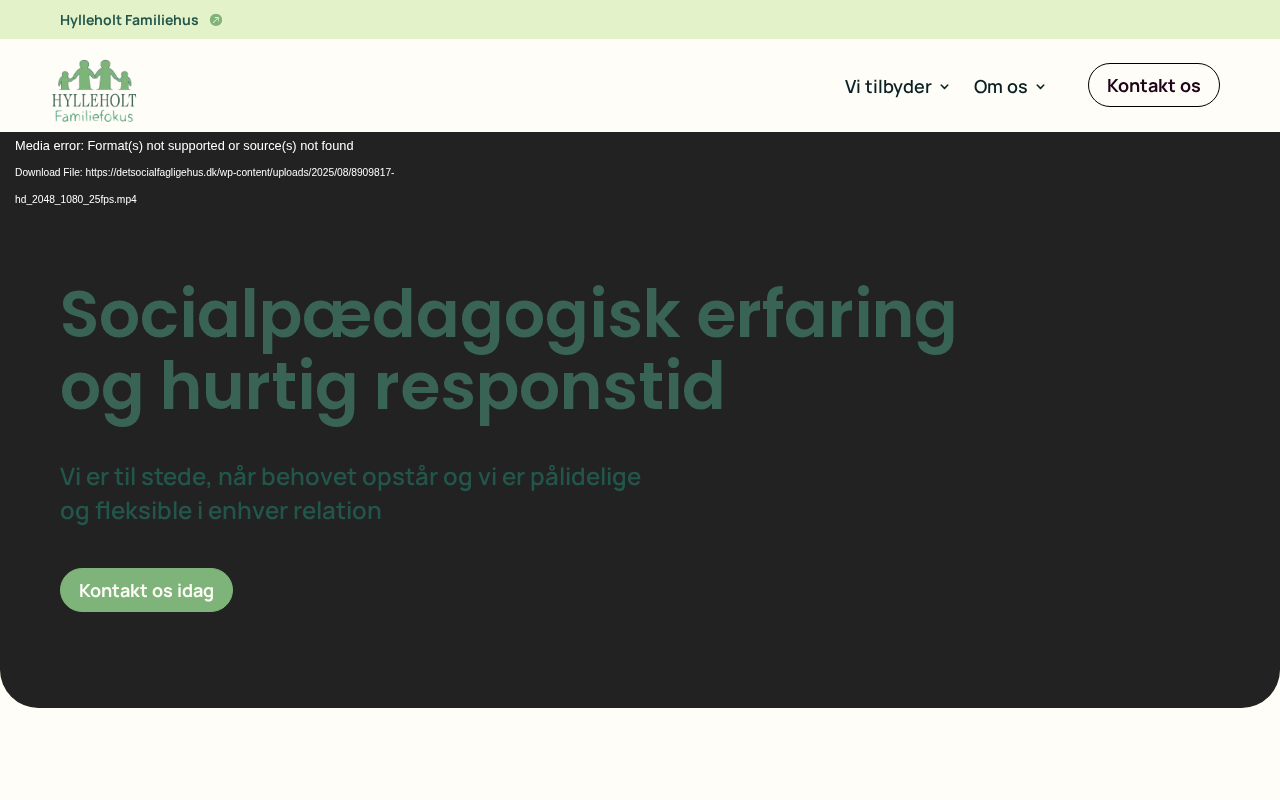Screen dimensions: 1280x800
Task: Click the Hylleholt Familiefokus logo
Action: (x=94, y=90)
